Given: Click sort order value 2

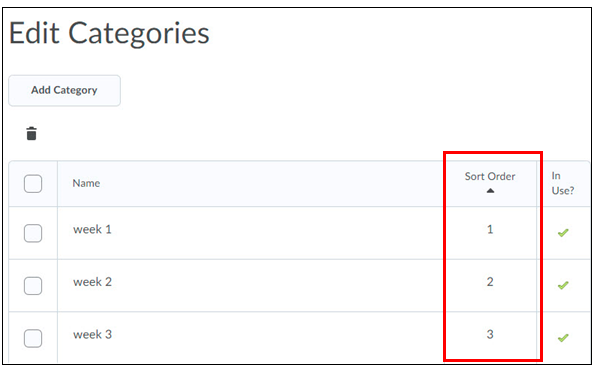Looking at the screenshot, I should point(490,282).
